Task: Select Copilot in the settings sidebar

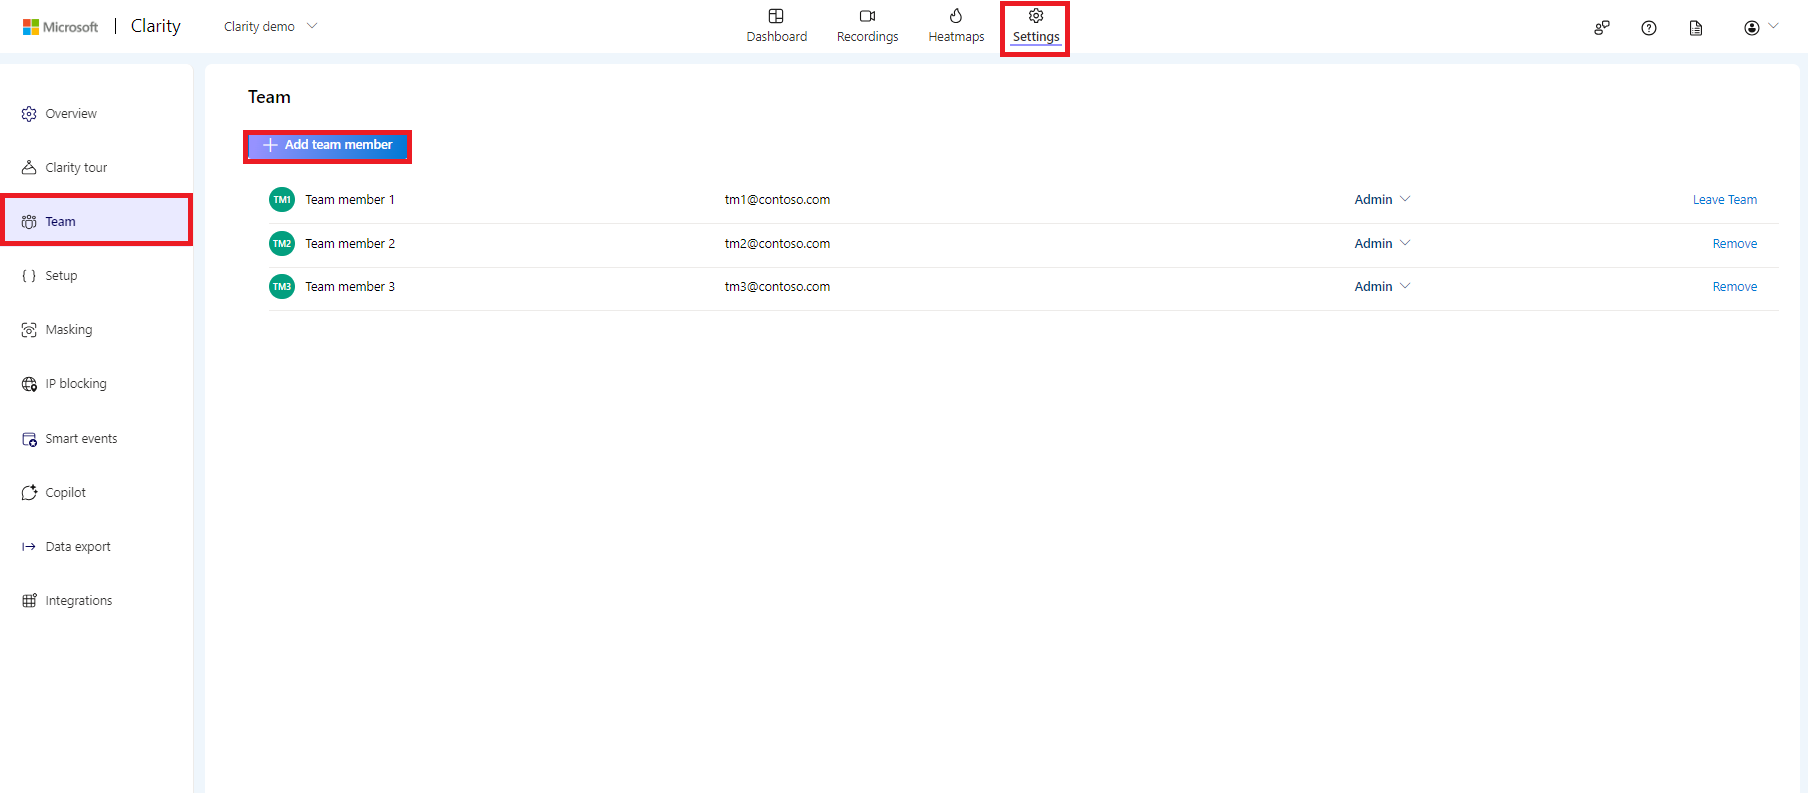Action: pos(65,493)
